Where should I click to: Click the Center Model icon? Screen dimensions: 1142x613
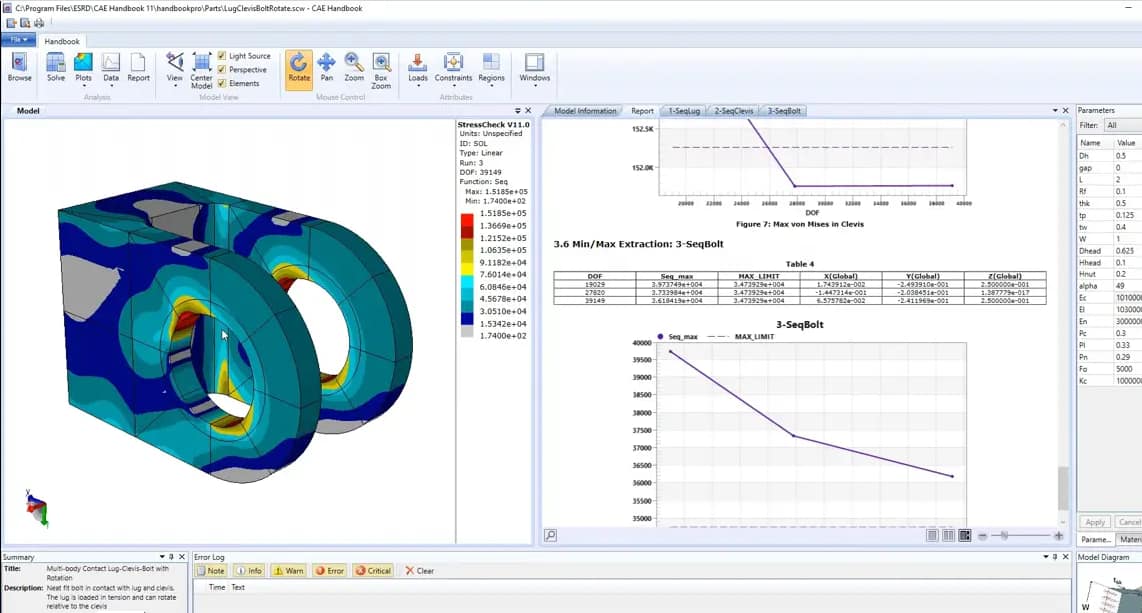[x=202, y=68]
